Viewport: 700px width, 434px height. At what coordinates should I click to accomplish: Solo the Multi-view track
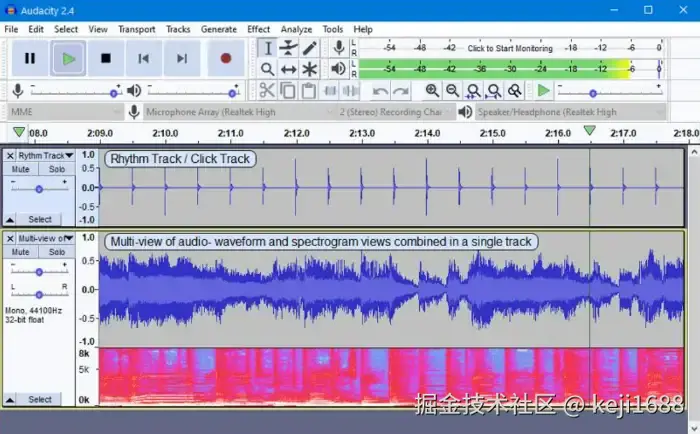tap(57, 252)
